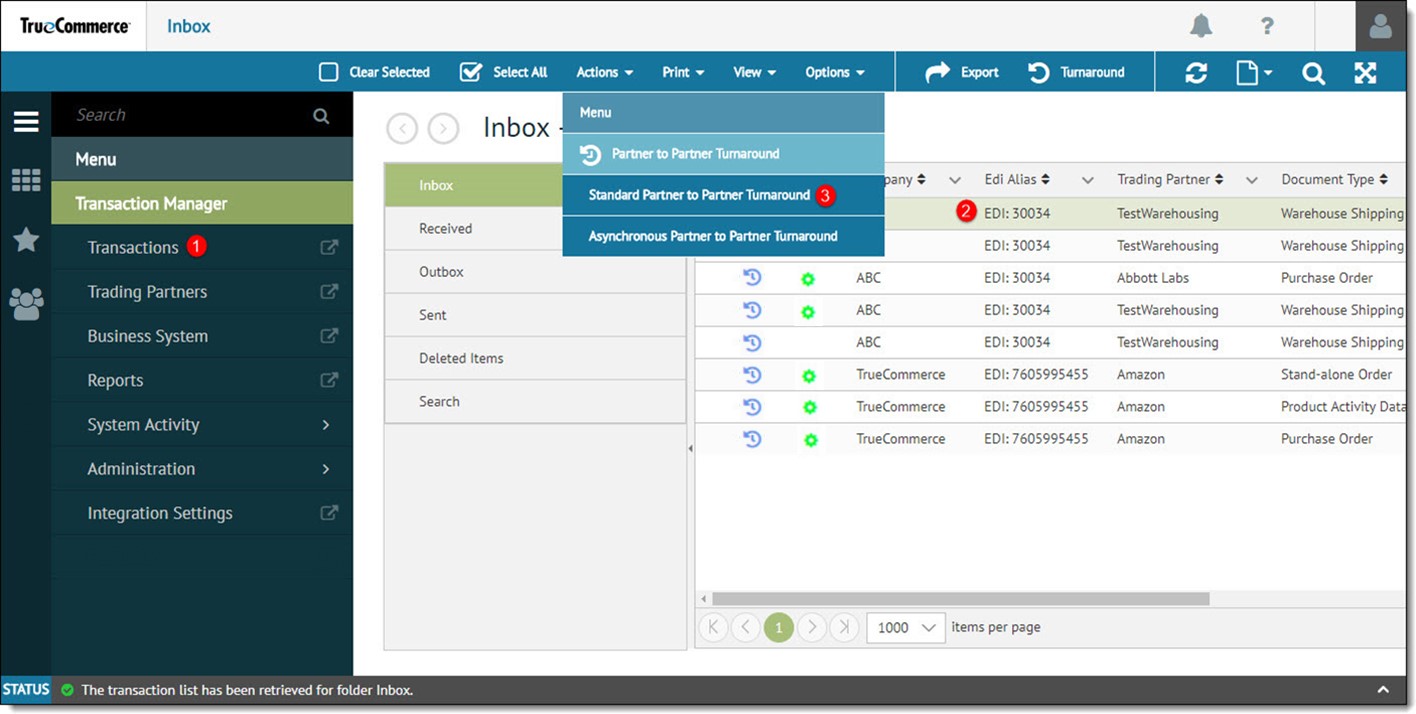Open the Actions dropdown menu
The image size is (1416, 714).
tap(604, 72)
